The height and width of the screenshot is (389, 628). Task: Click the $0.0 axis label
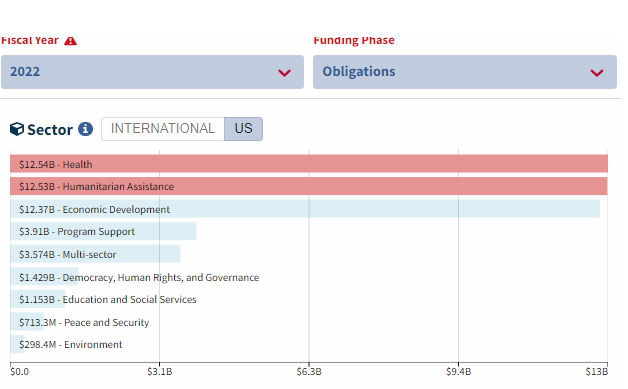click(x=20, y=372)
